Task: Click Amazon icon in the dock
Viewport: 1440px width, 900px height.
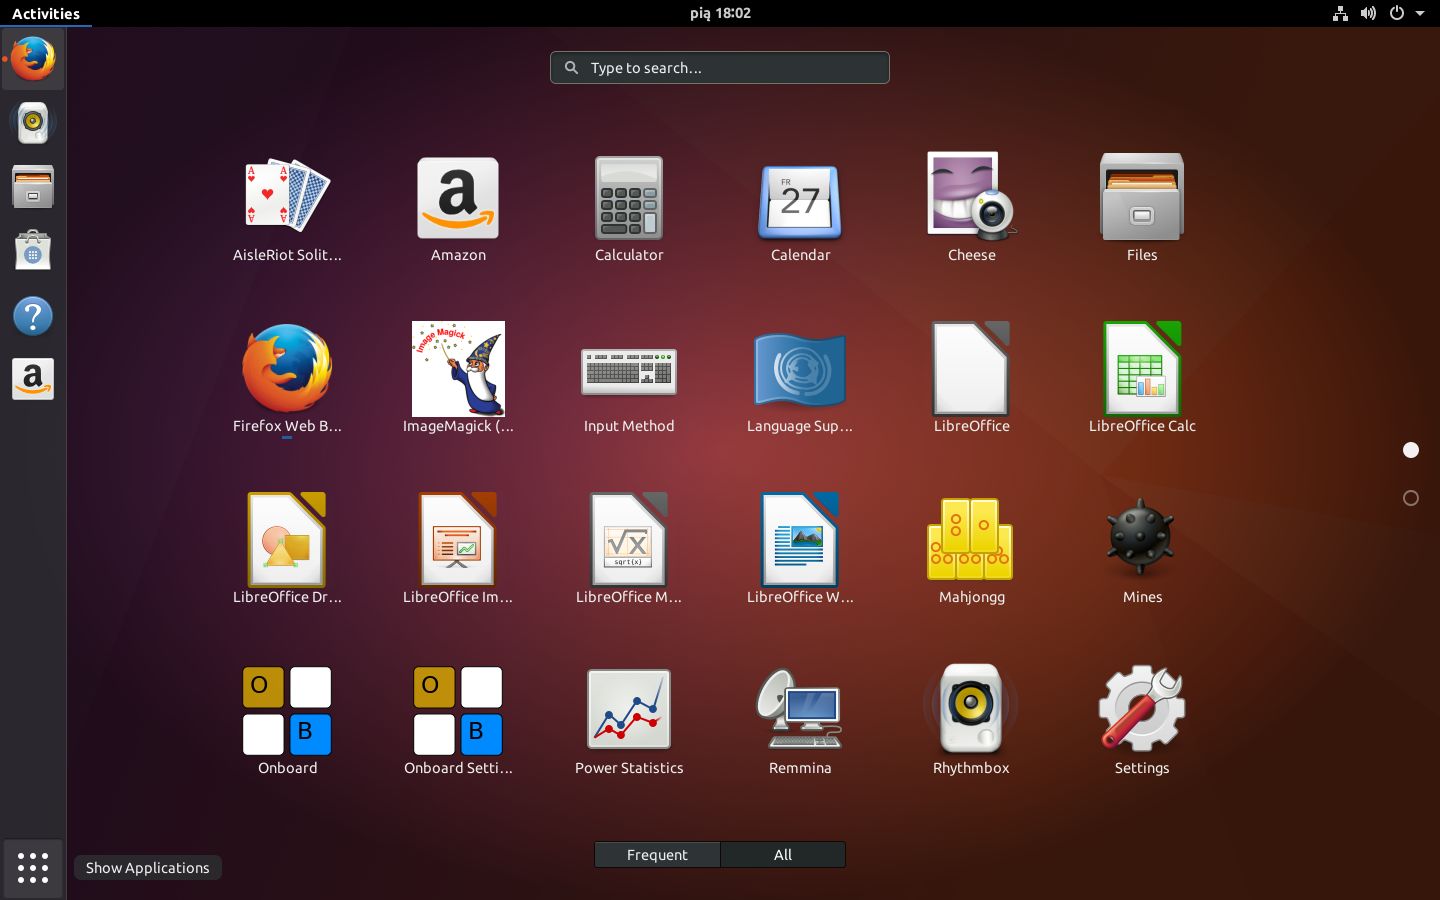Action: pyautogui.click(x=33, y=380)
